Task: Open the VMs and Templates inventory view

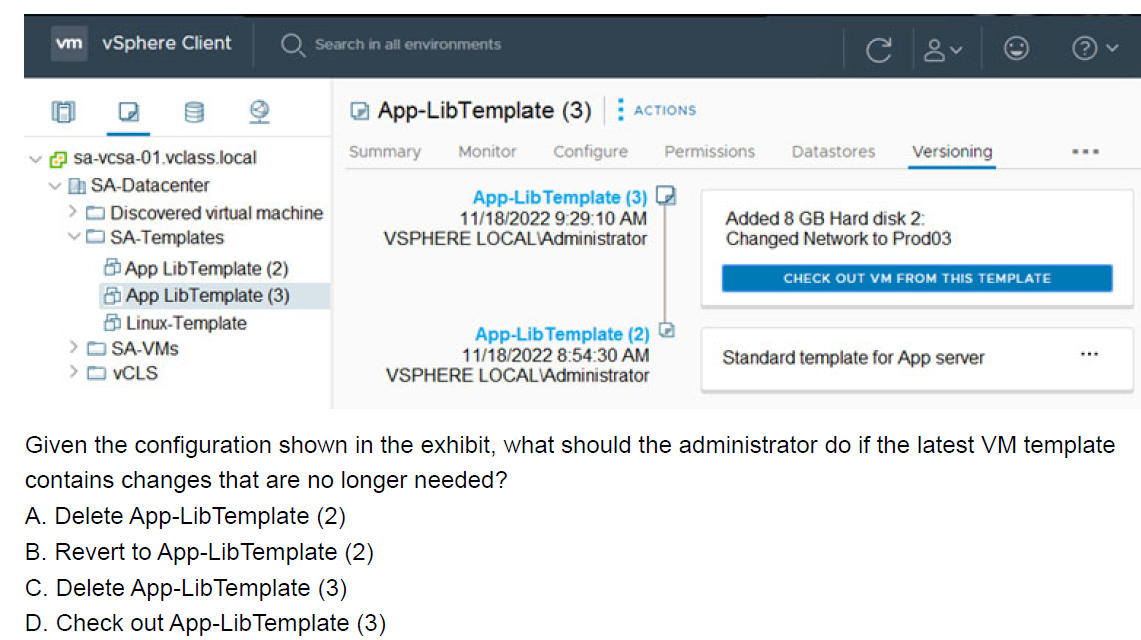Action: (x=128, y=112)
